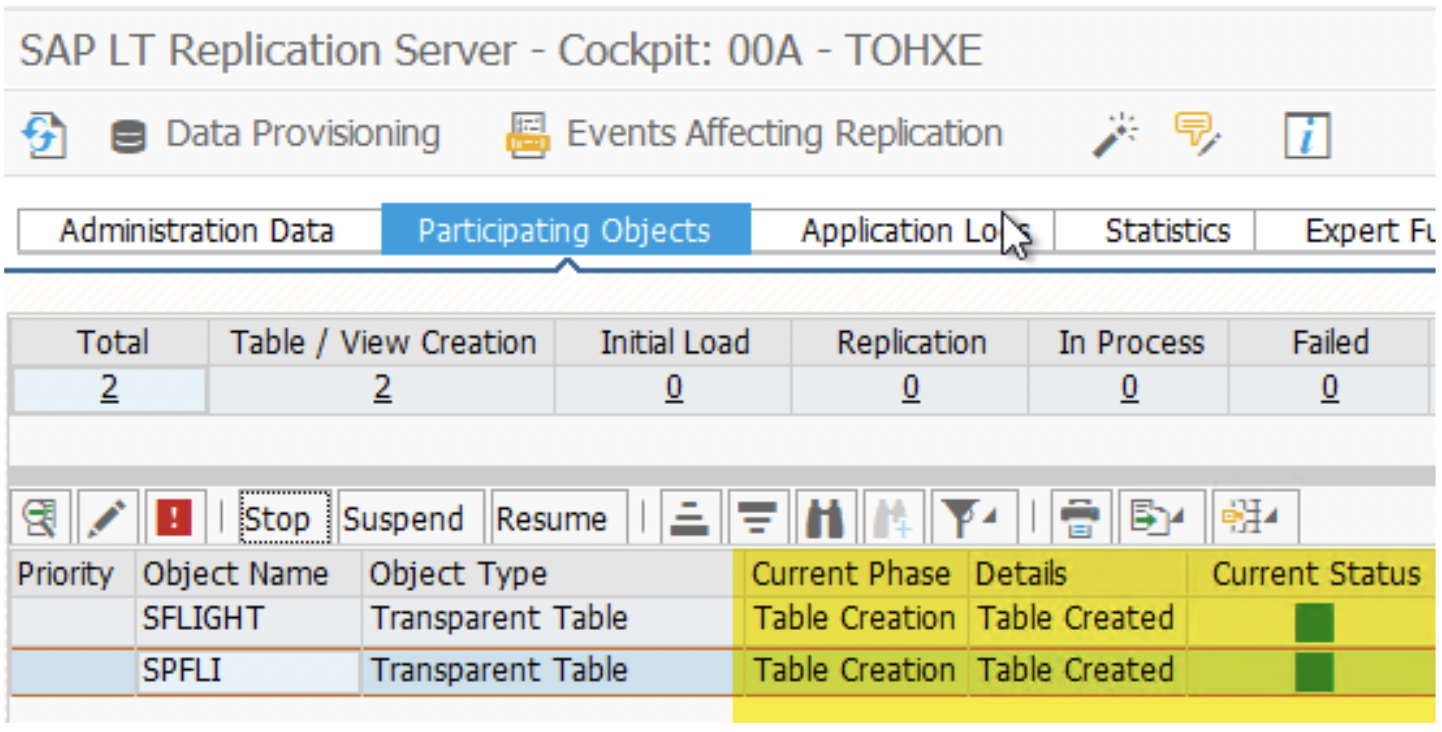Click the Total count 2 link
The image size is (1442, 732).
(x=109, y=388)
